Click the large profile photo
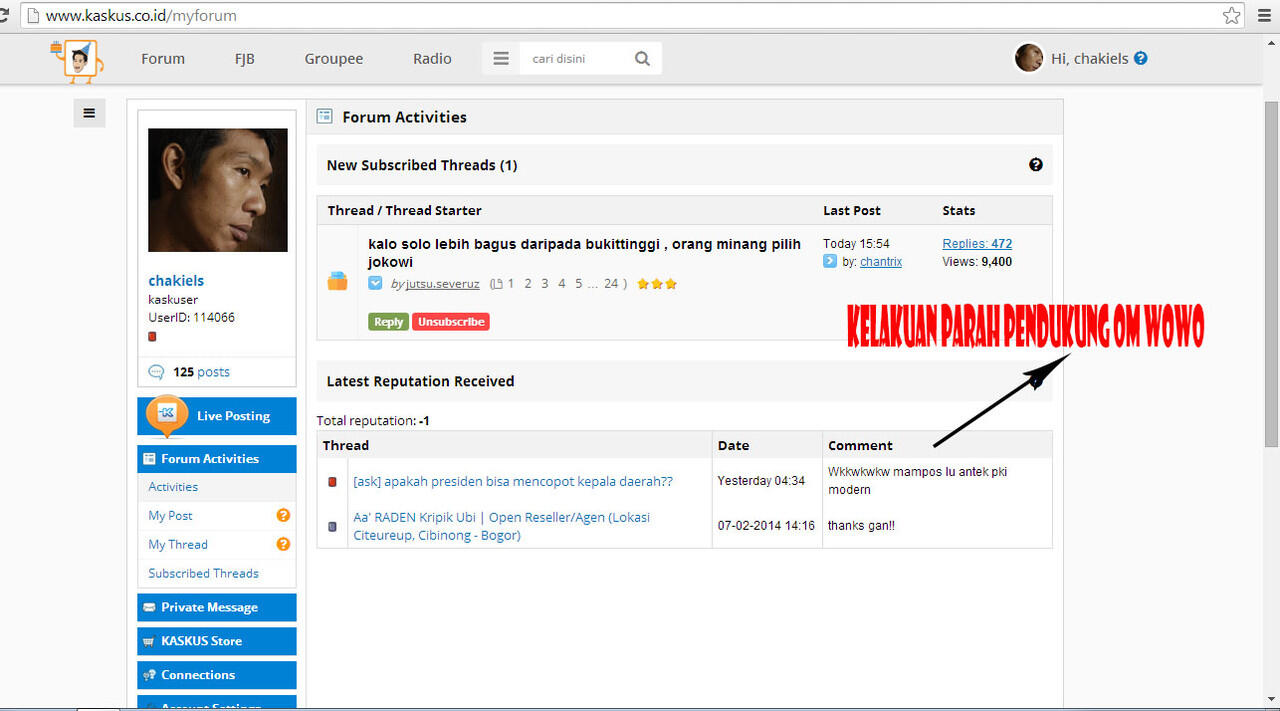This screenshot has width=1280, height=711. click(218, 190)
